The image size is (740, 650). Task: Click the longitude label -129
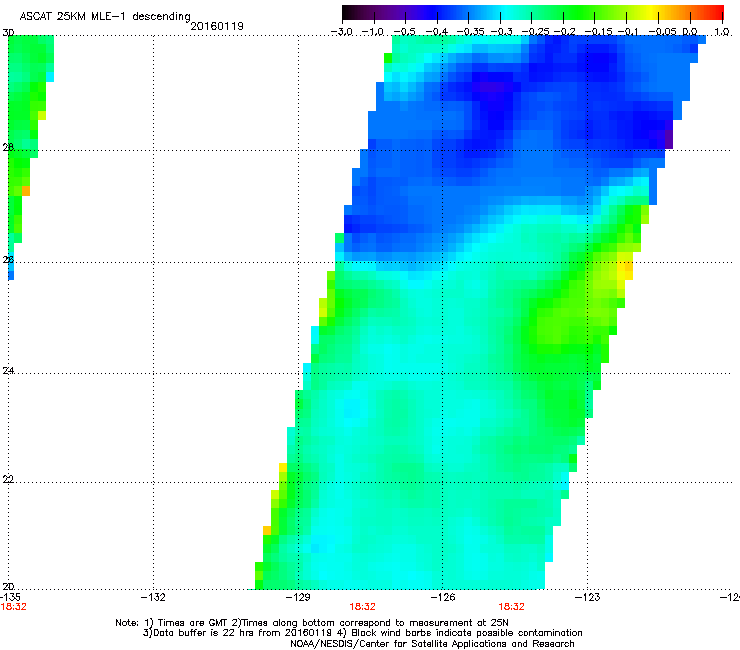(298, 597)
